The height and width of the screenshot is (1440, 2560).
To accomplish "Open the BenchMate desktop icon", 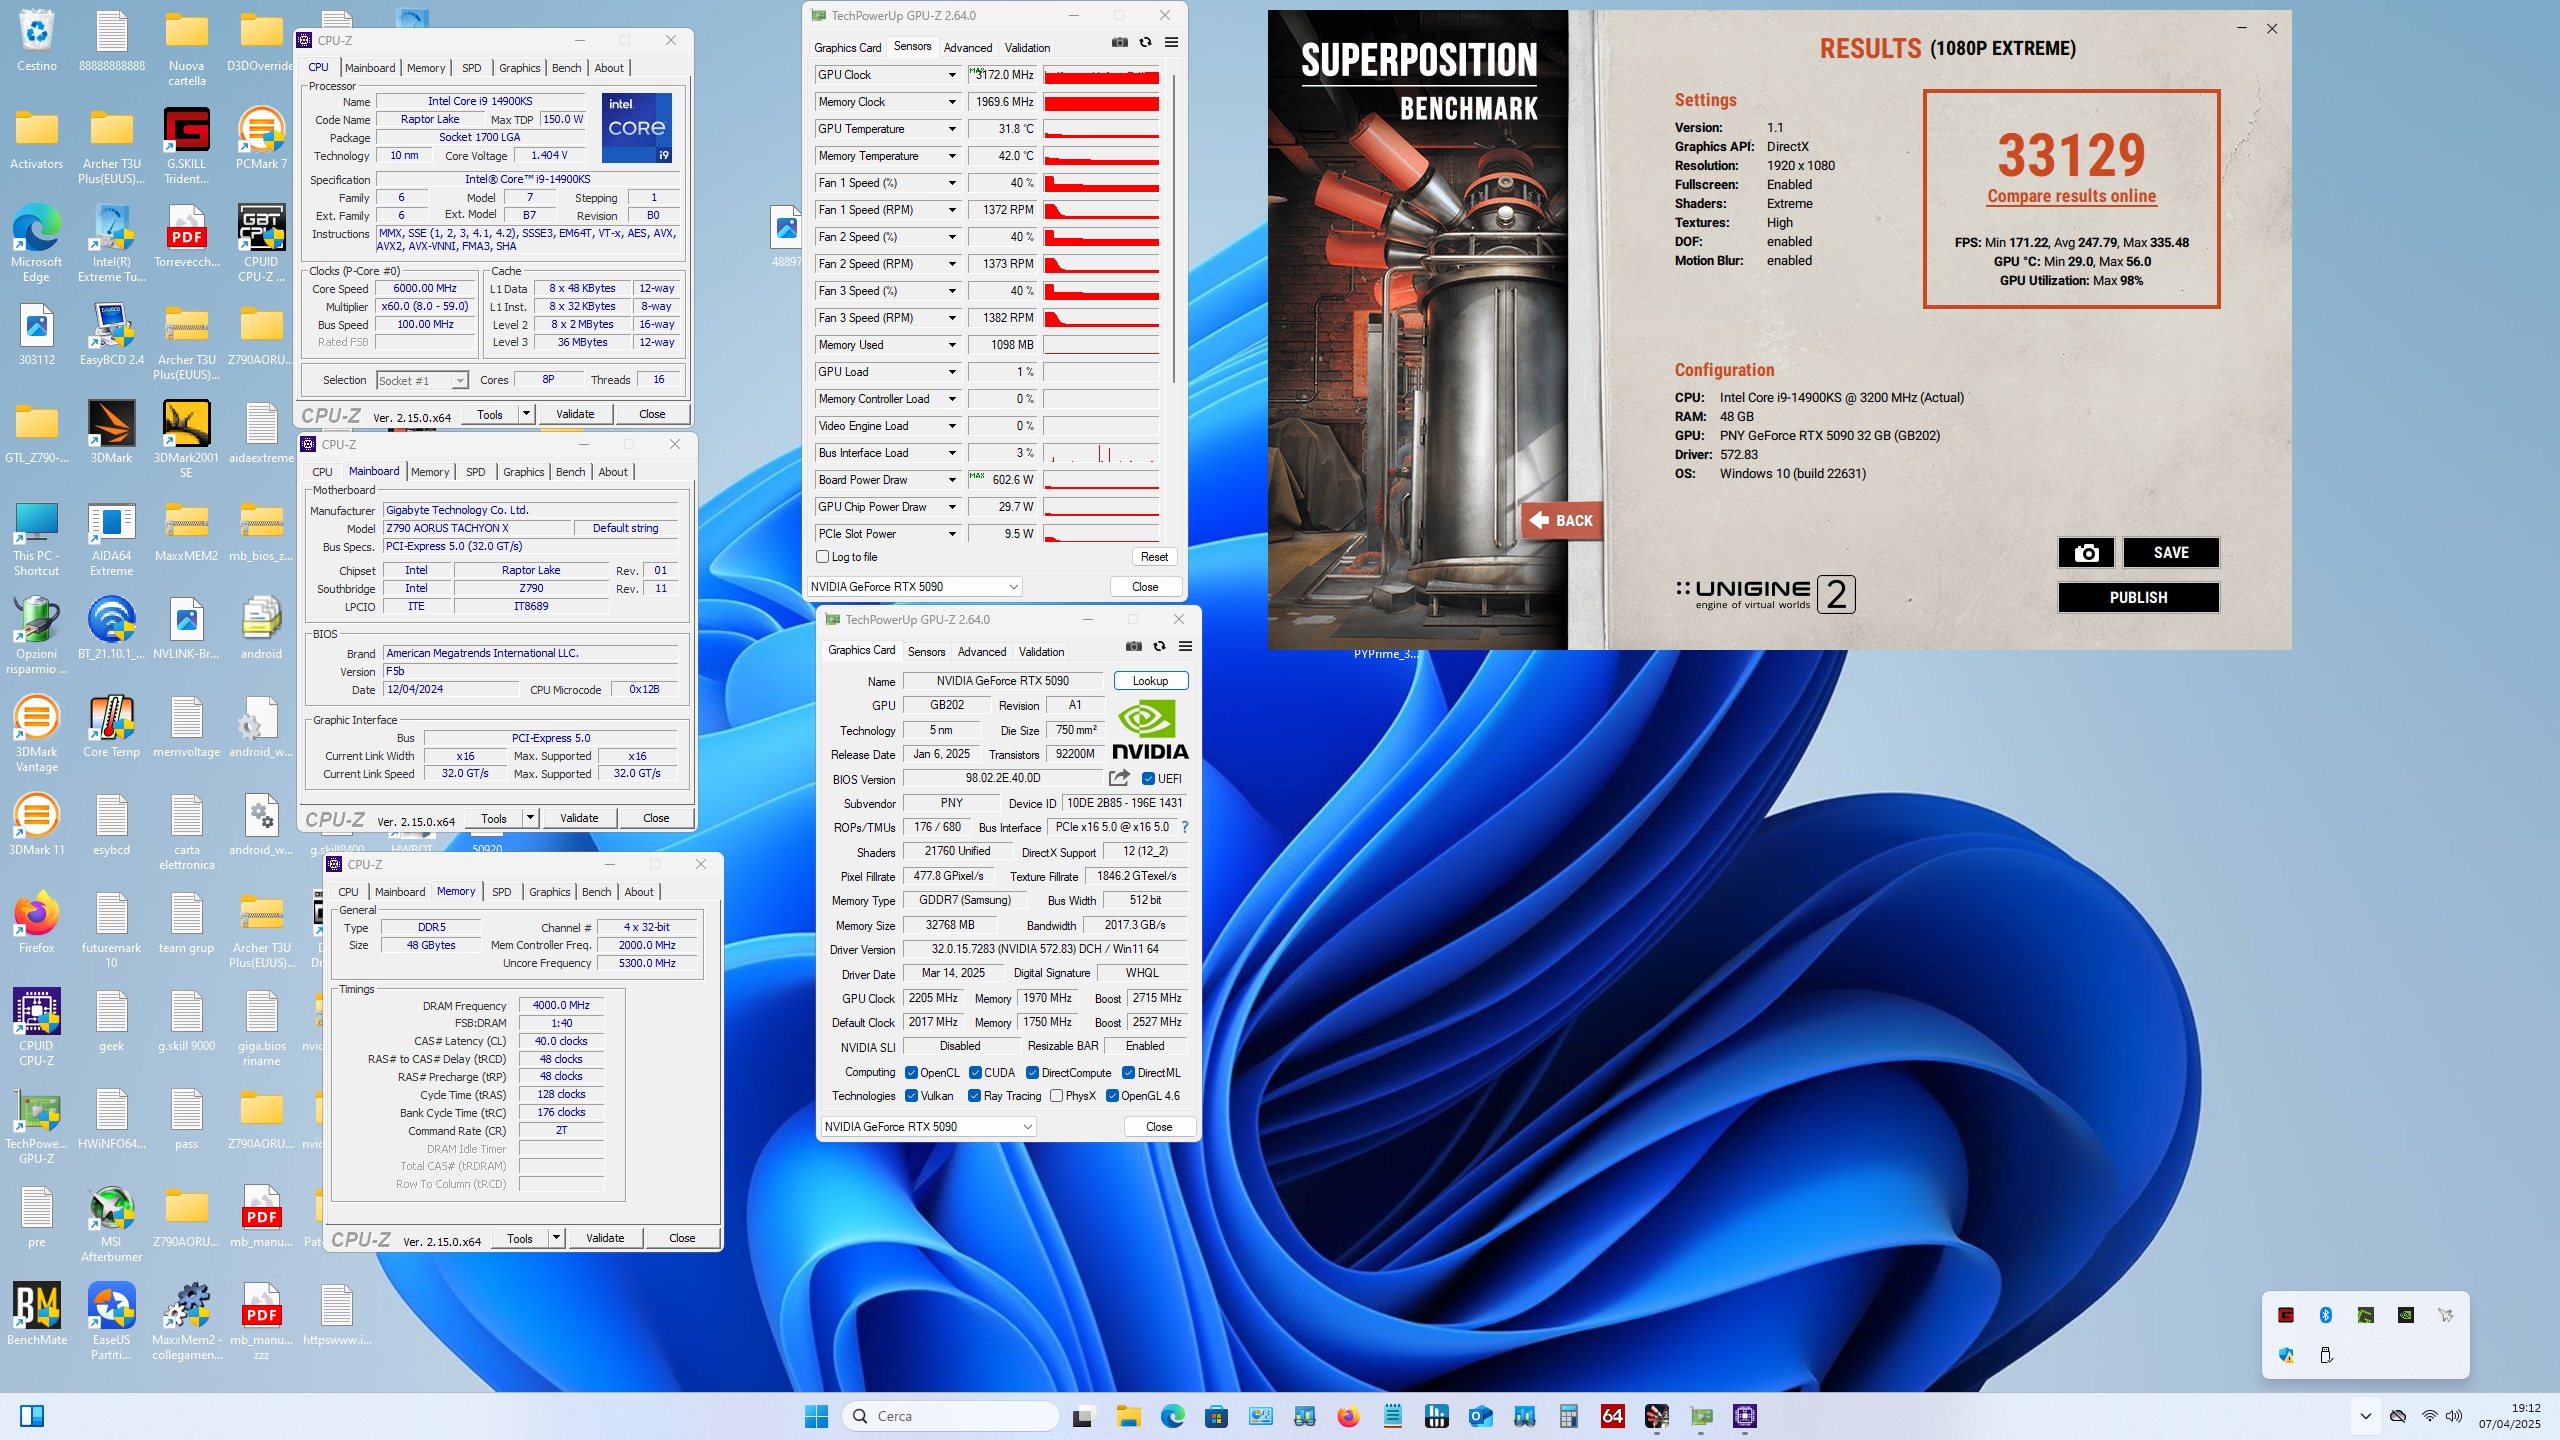I will tap(37, 1314).
